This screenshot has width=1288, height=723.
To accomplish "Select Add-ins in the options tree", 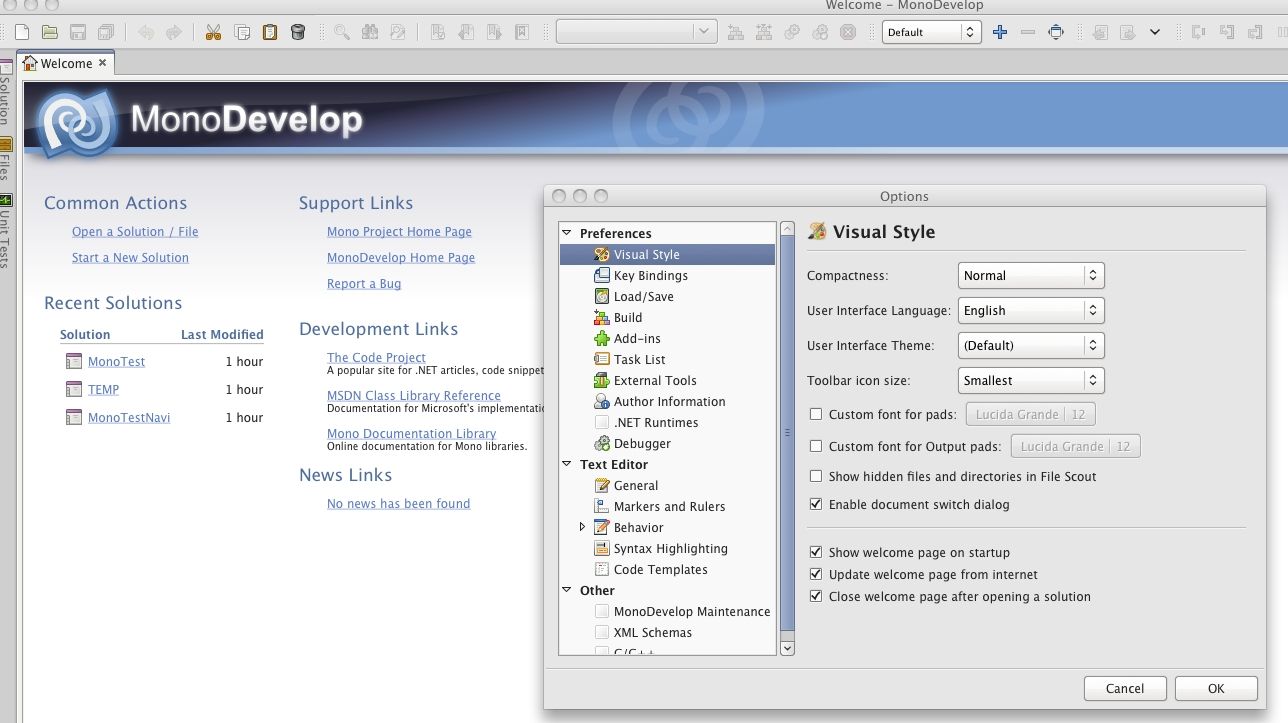I will click(637, 338).
